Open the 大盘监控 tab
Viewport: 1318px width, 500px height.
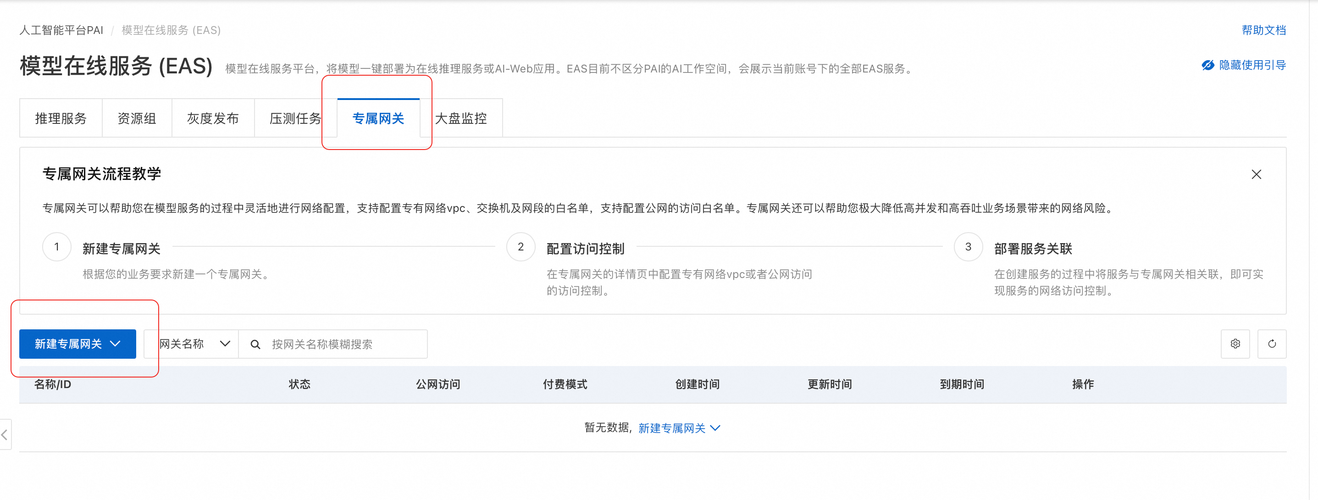coord(460,118)
